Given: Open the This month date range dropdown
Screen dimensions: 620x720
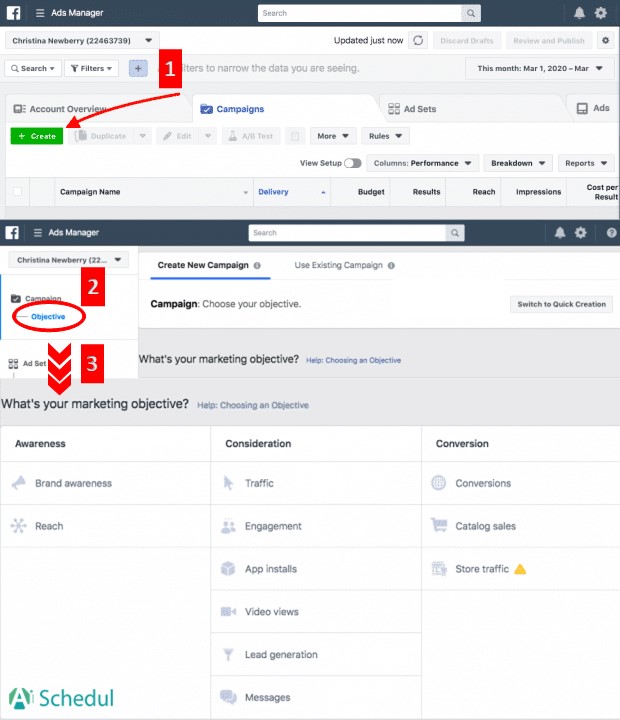Looking at the screenshot, I should [540, 68].
